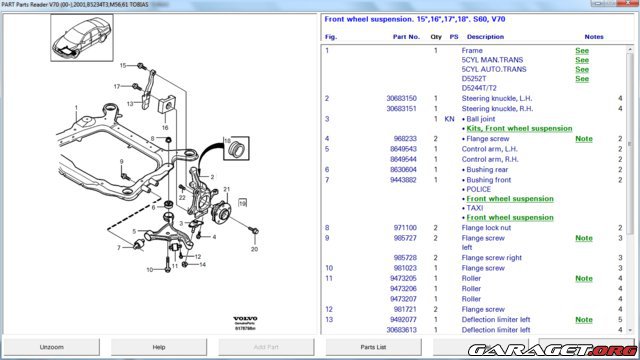Open the Note link for Flange screw 968233

pos(584,139)
